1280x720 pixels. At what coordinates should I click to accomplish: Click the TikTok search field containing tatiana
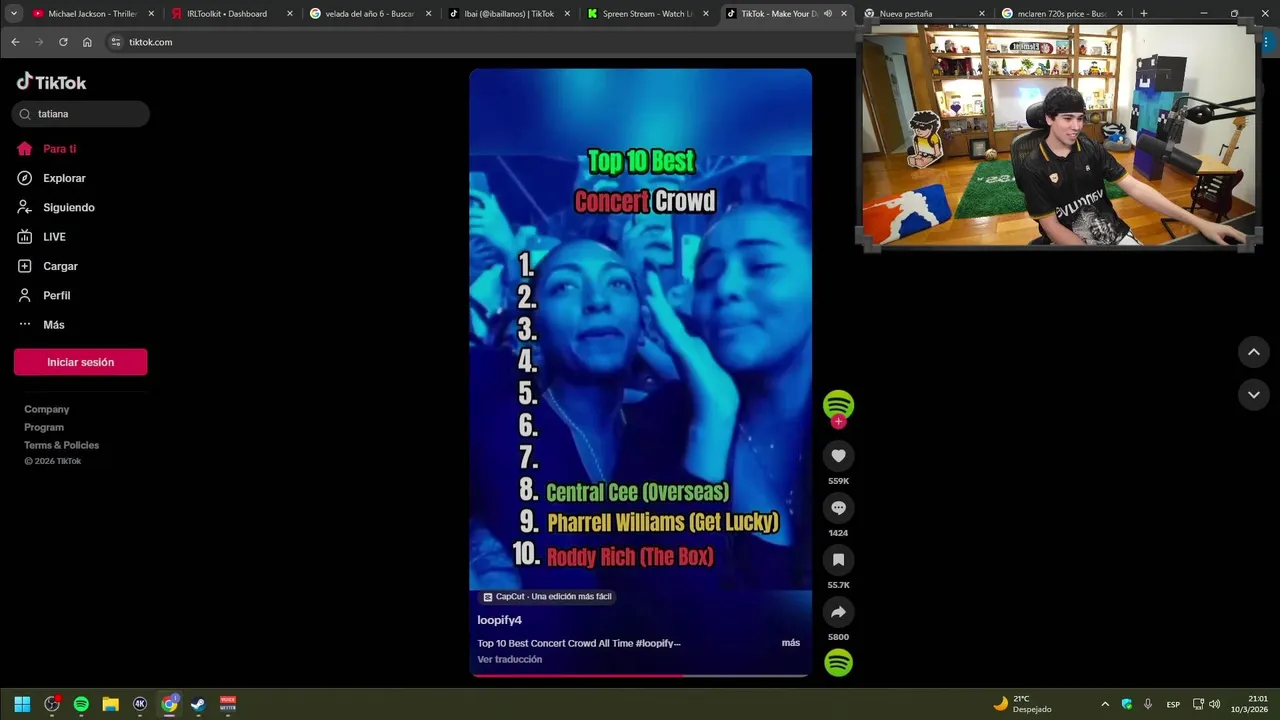tap(81, 114)
